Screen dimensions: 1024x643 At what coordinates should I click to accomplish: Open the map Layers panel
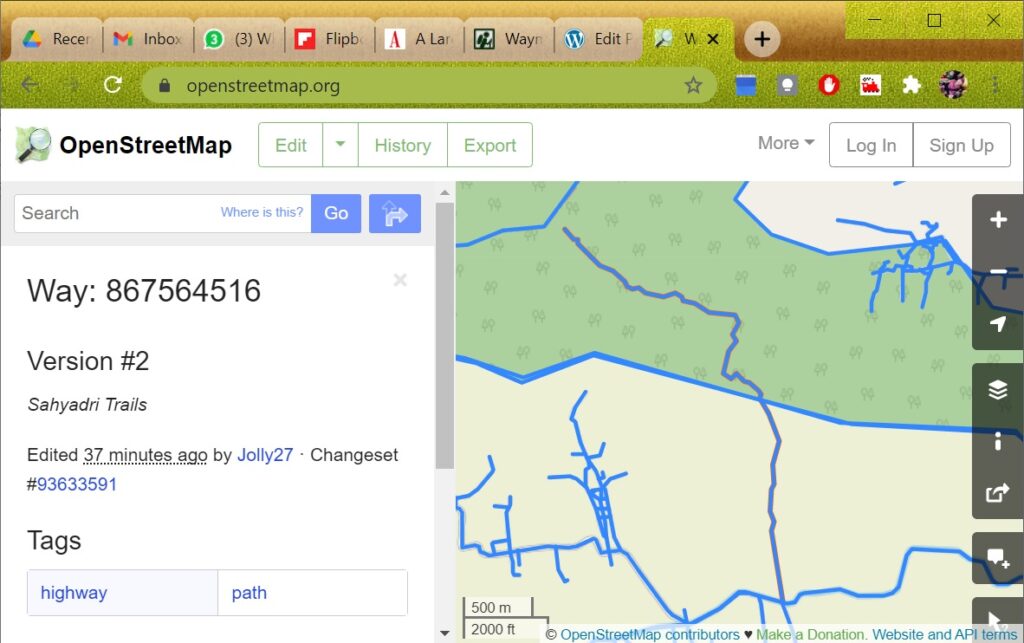coord(998,389)
